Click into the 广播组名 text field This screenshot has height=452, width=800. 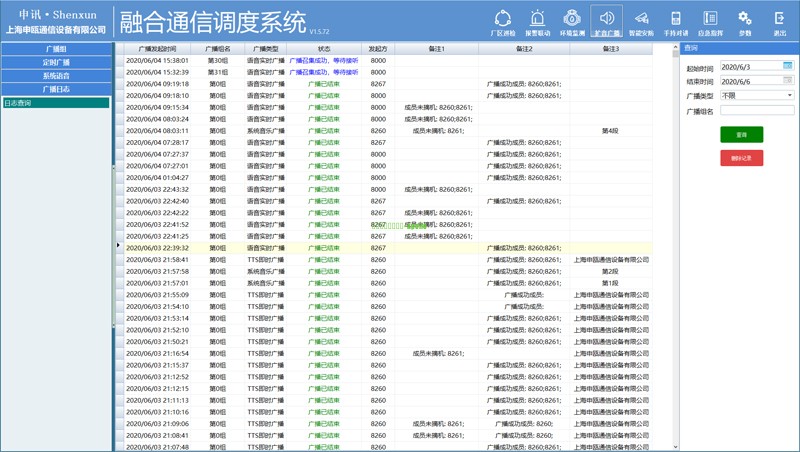(x=756, y=111)
